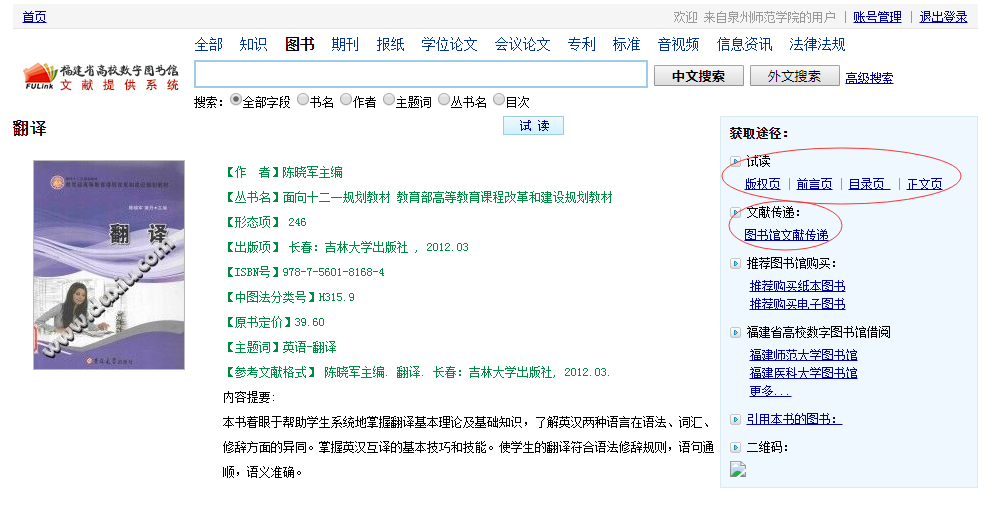Open the 图书馆文献传递 link
The height and width of the screenshot is (508, 994).
tap(786, 235)
